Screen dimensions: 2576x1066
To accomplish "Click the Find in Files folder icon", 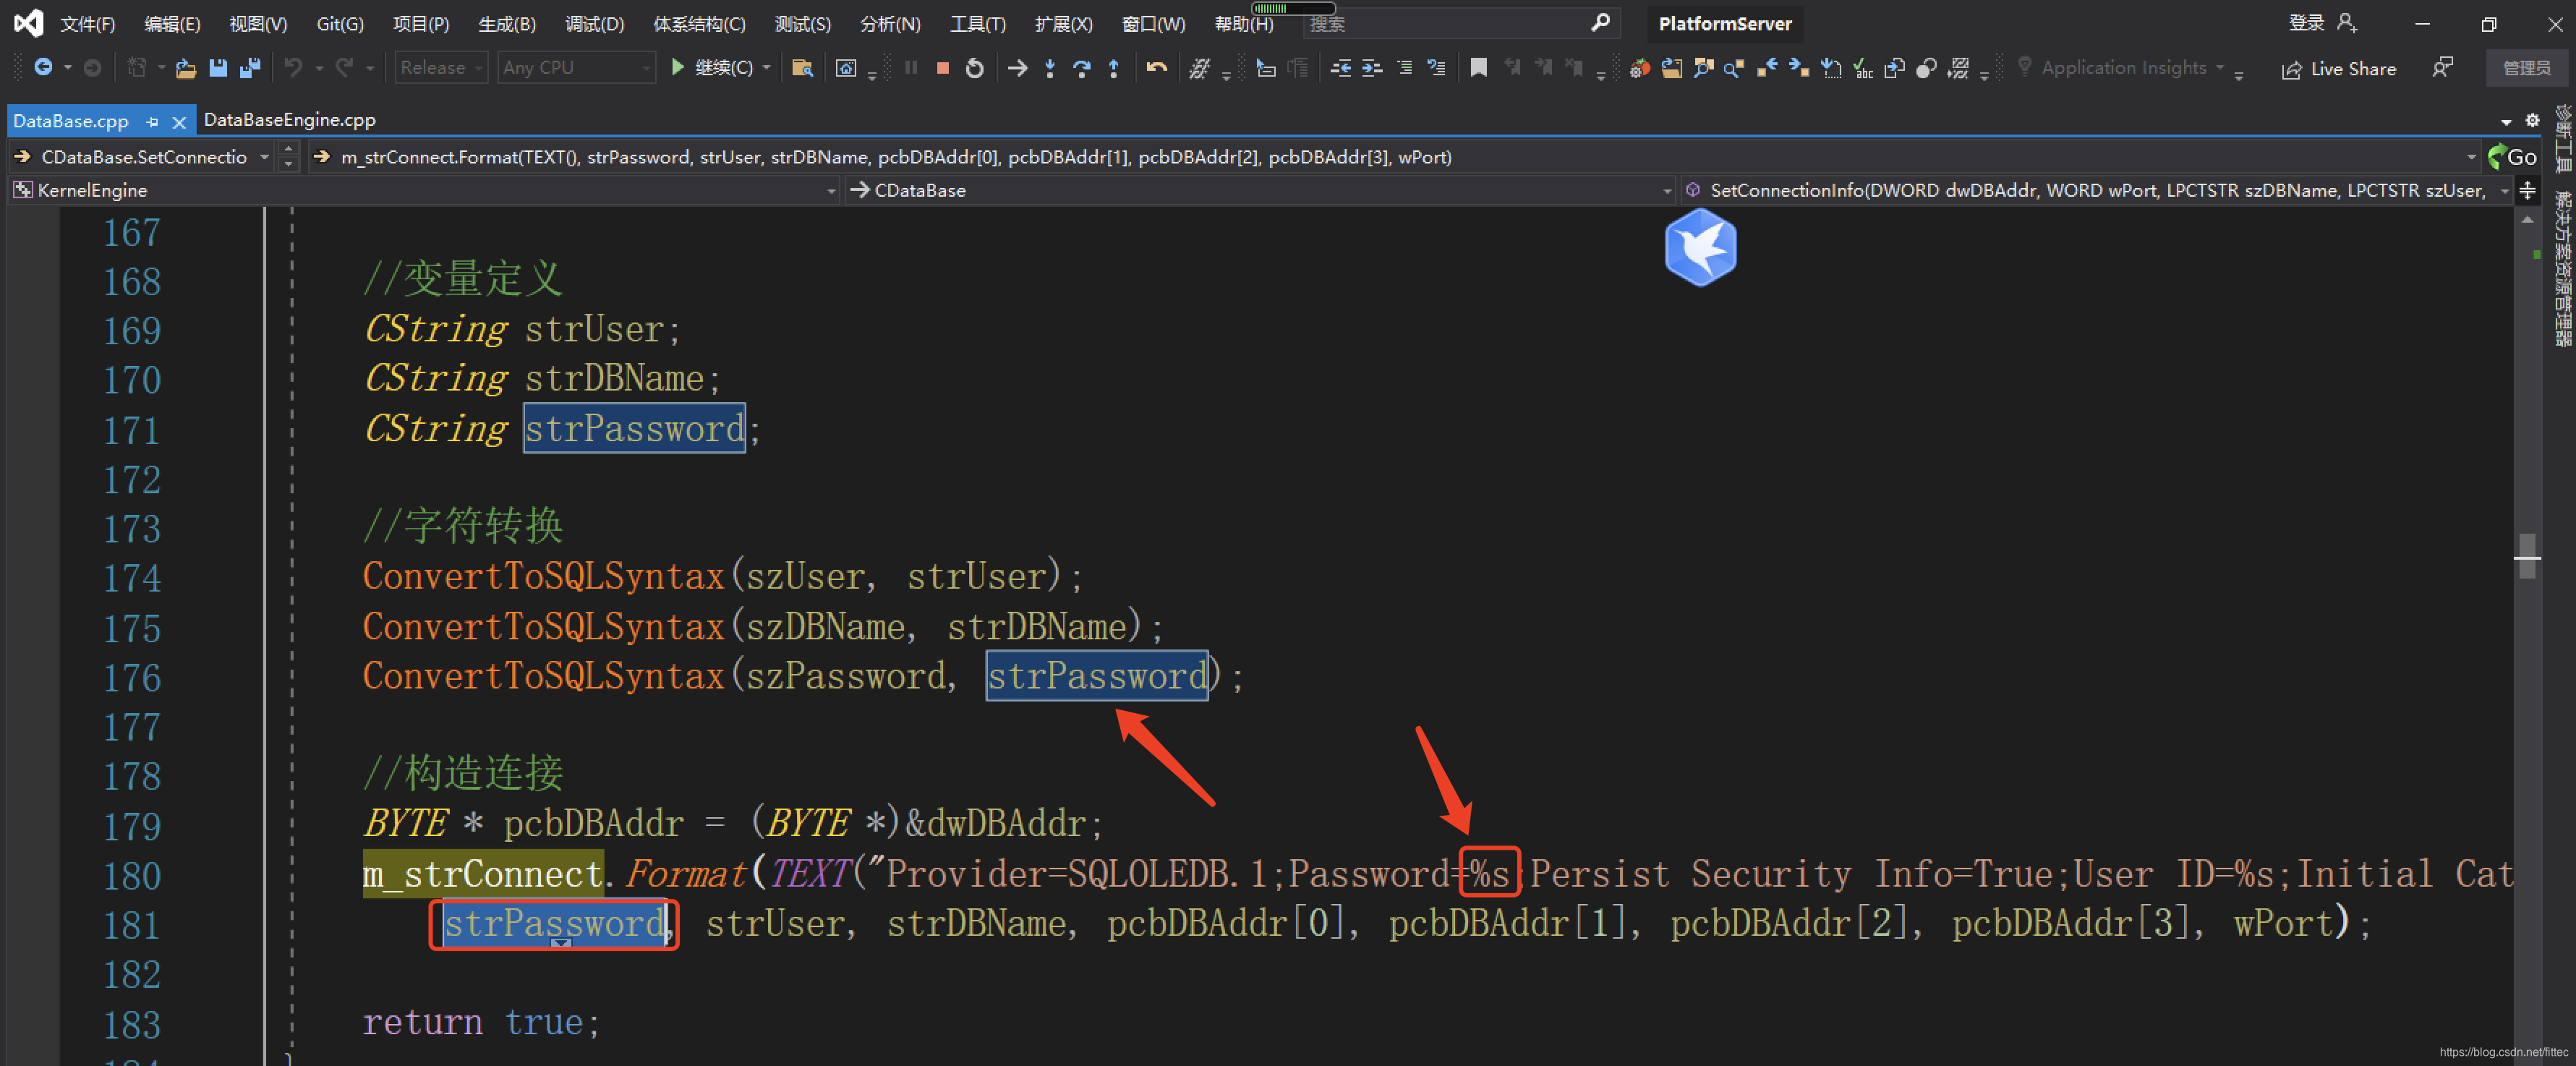I will coord(801,68).
